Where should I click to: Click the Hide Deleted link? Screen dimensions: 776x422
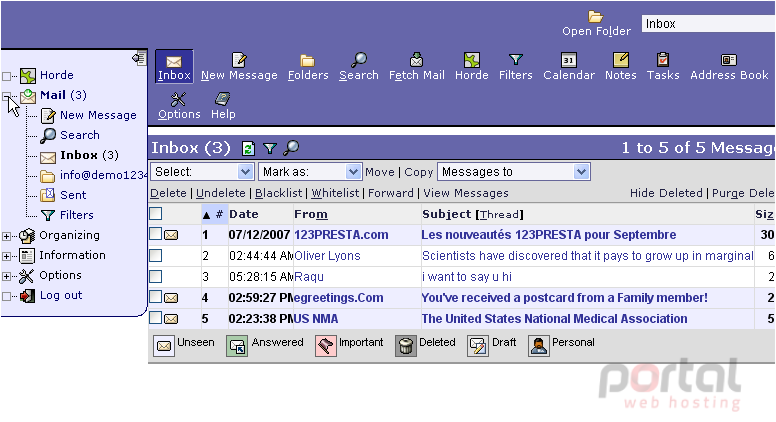point(666,193)
